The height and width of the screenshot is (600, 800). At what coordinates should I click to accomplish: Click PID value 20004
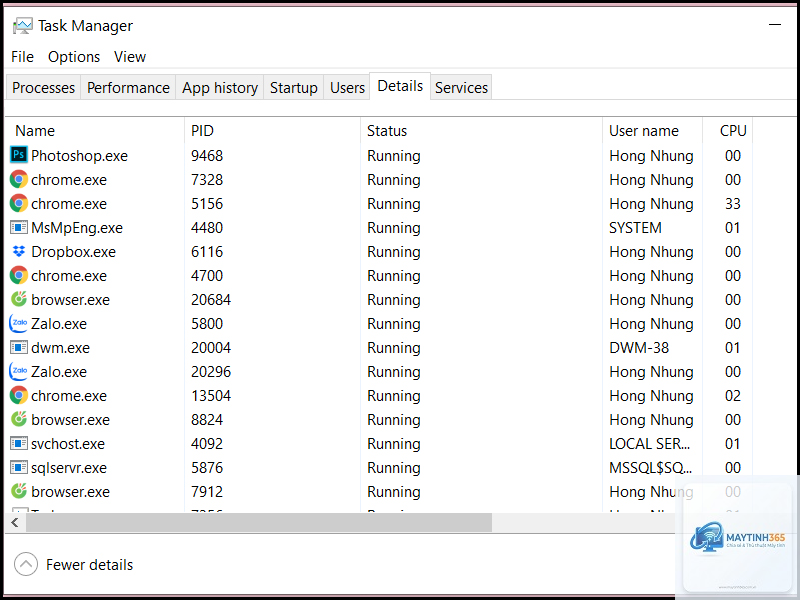[211, 347]
